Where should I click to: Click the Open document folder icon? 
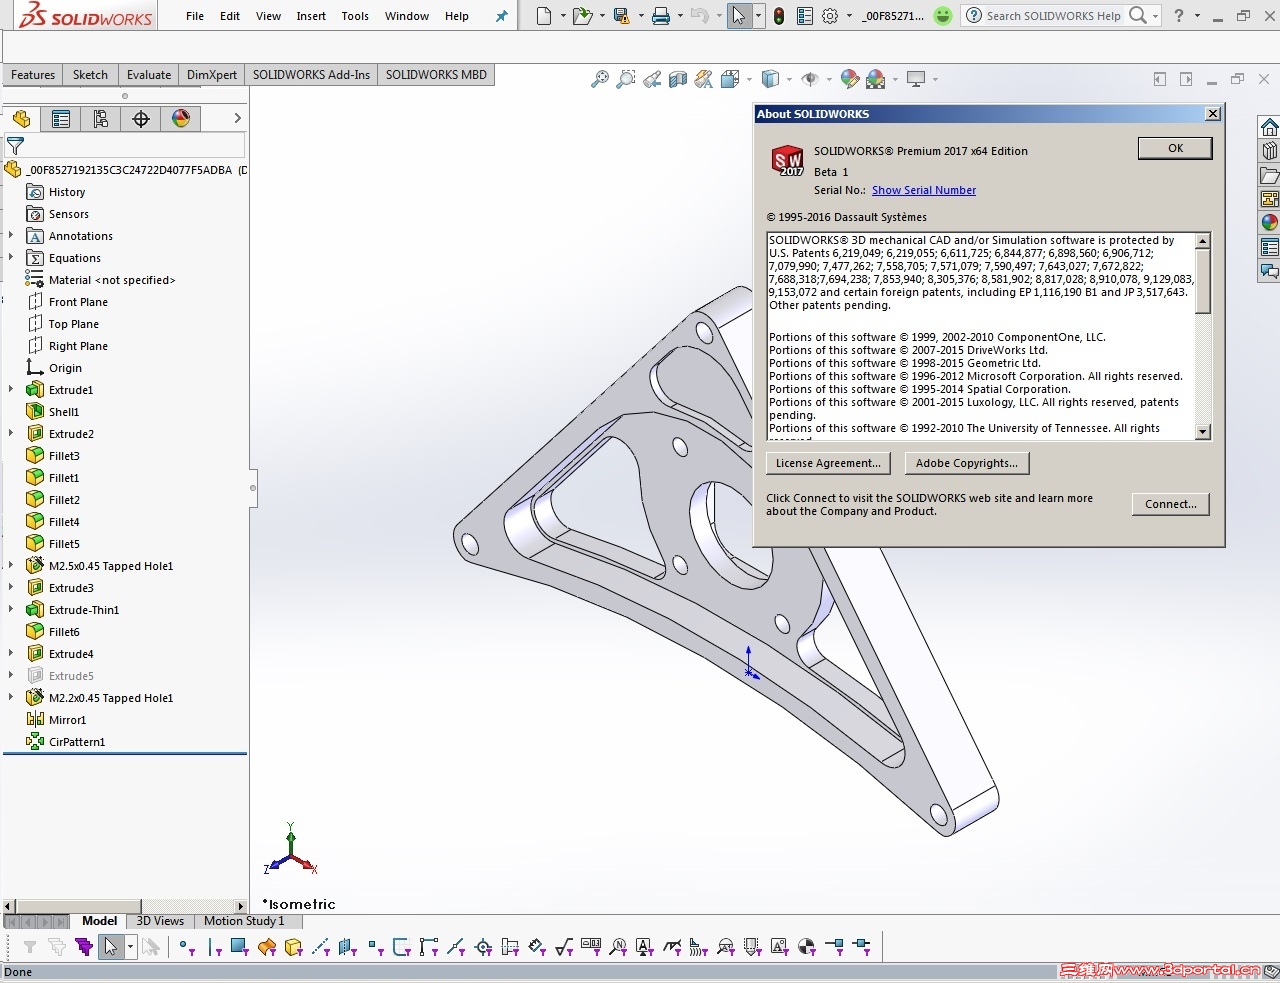tap(581, 16)
